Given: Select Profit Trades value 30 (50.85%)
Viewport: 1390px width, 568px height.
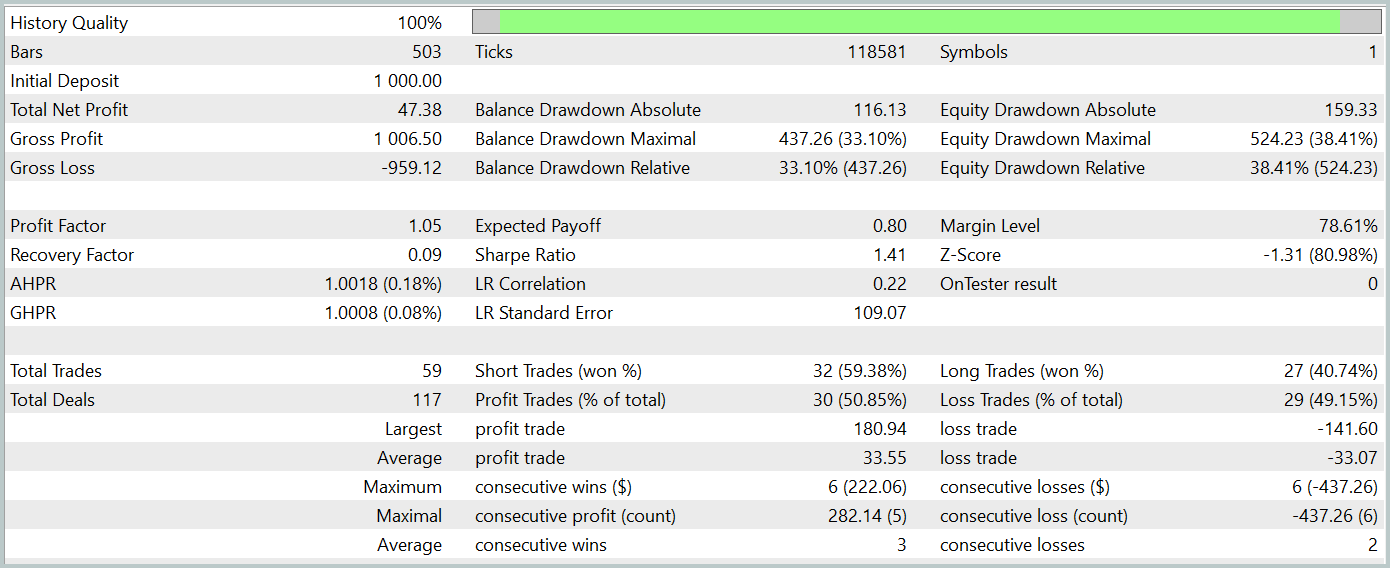Looking at the screenshot, I should tap(860, 400).
